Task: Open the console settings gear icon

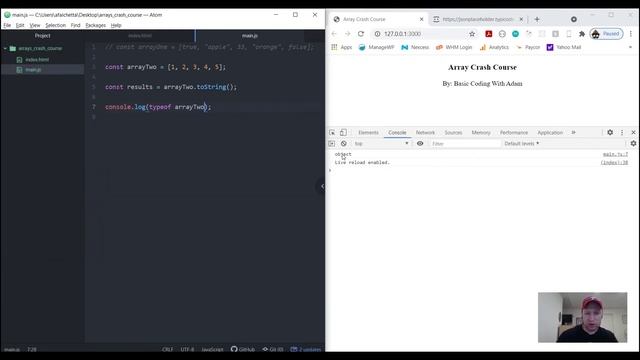Action: pyautogui.click(x=633, y=144)
